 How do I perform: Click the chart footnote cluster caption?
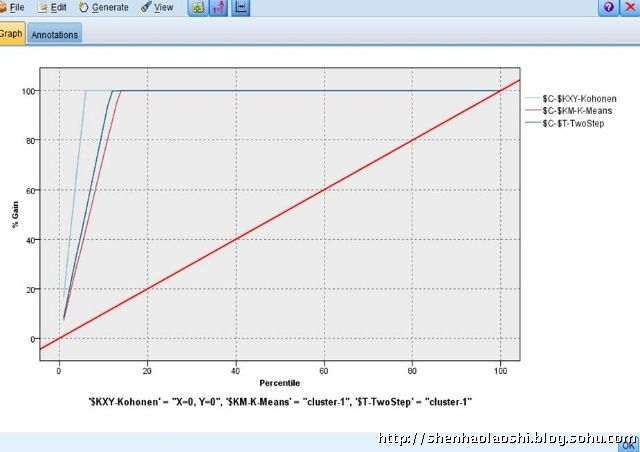(280, 402)
